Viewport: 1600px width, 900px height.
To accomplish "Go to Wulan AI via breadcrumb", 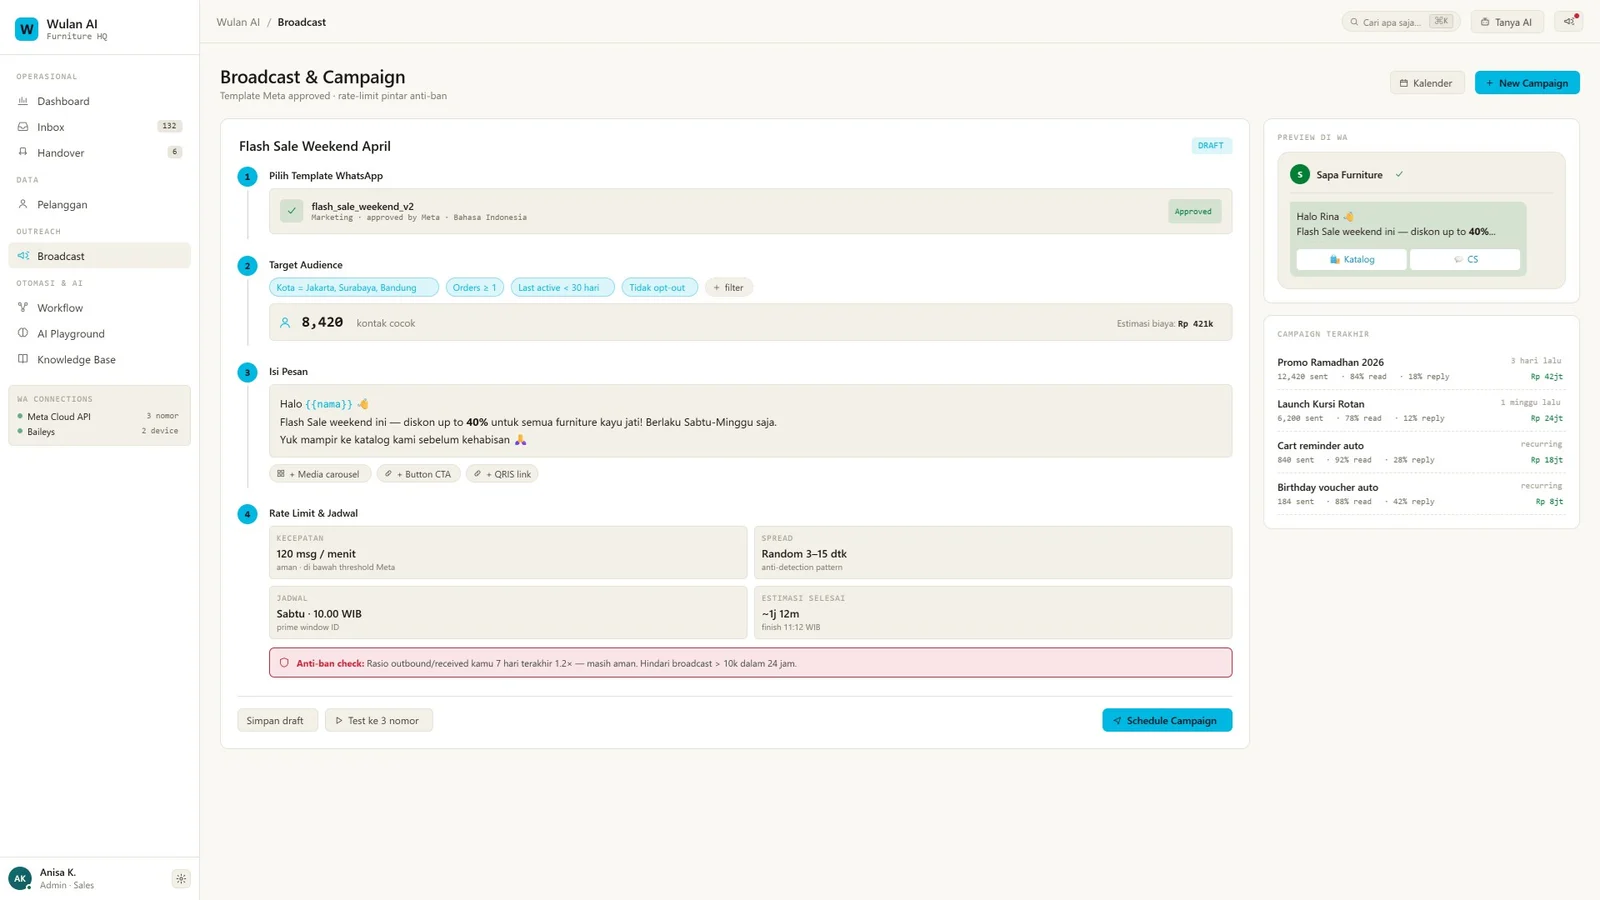I will (x=237, y=21).
